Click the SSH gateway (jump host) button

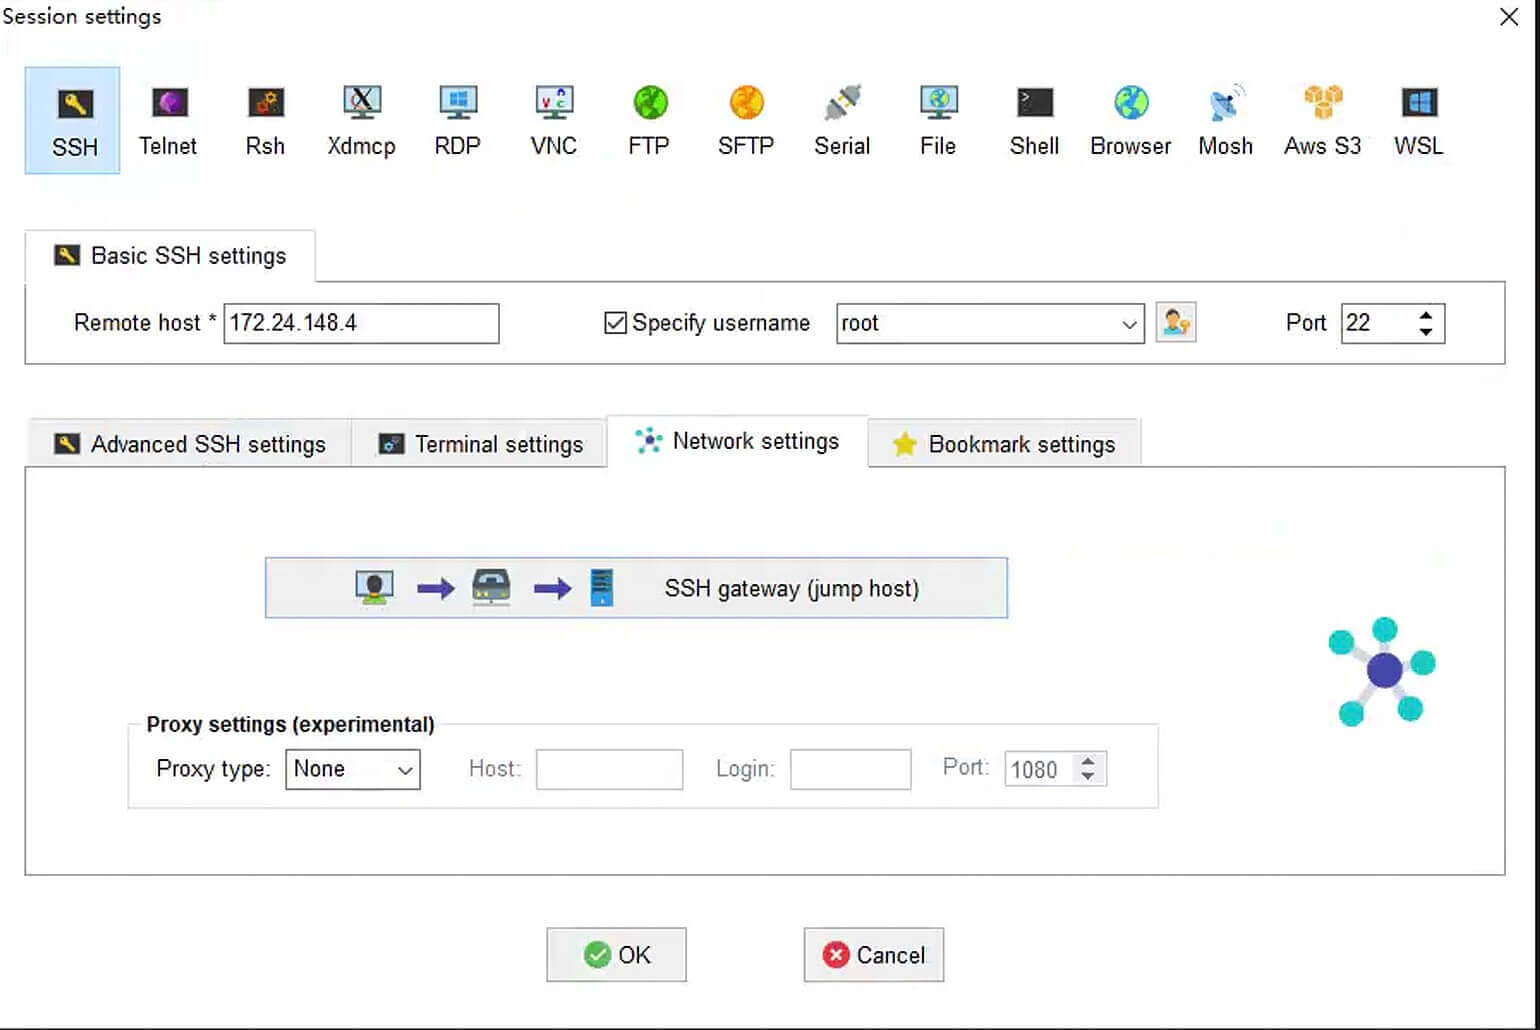pyautogui.click(x=636, y=588)
